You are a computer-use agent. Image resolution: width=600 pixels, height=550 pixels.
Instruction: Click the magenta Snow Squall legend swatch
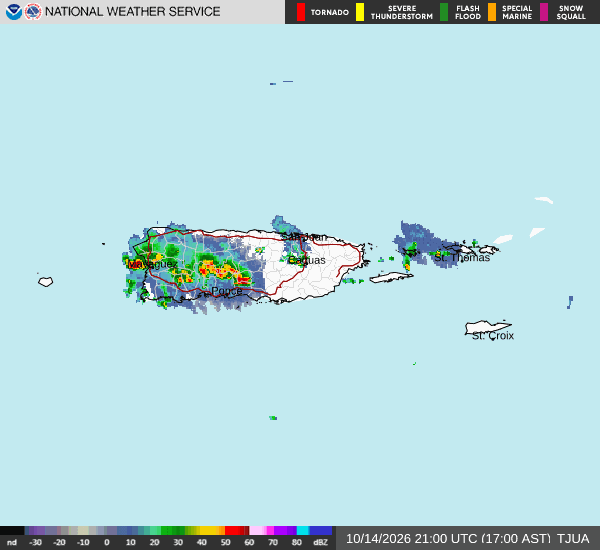[x=544, y=12]
